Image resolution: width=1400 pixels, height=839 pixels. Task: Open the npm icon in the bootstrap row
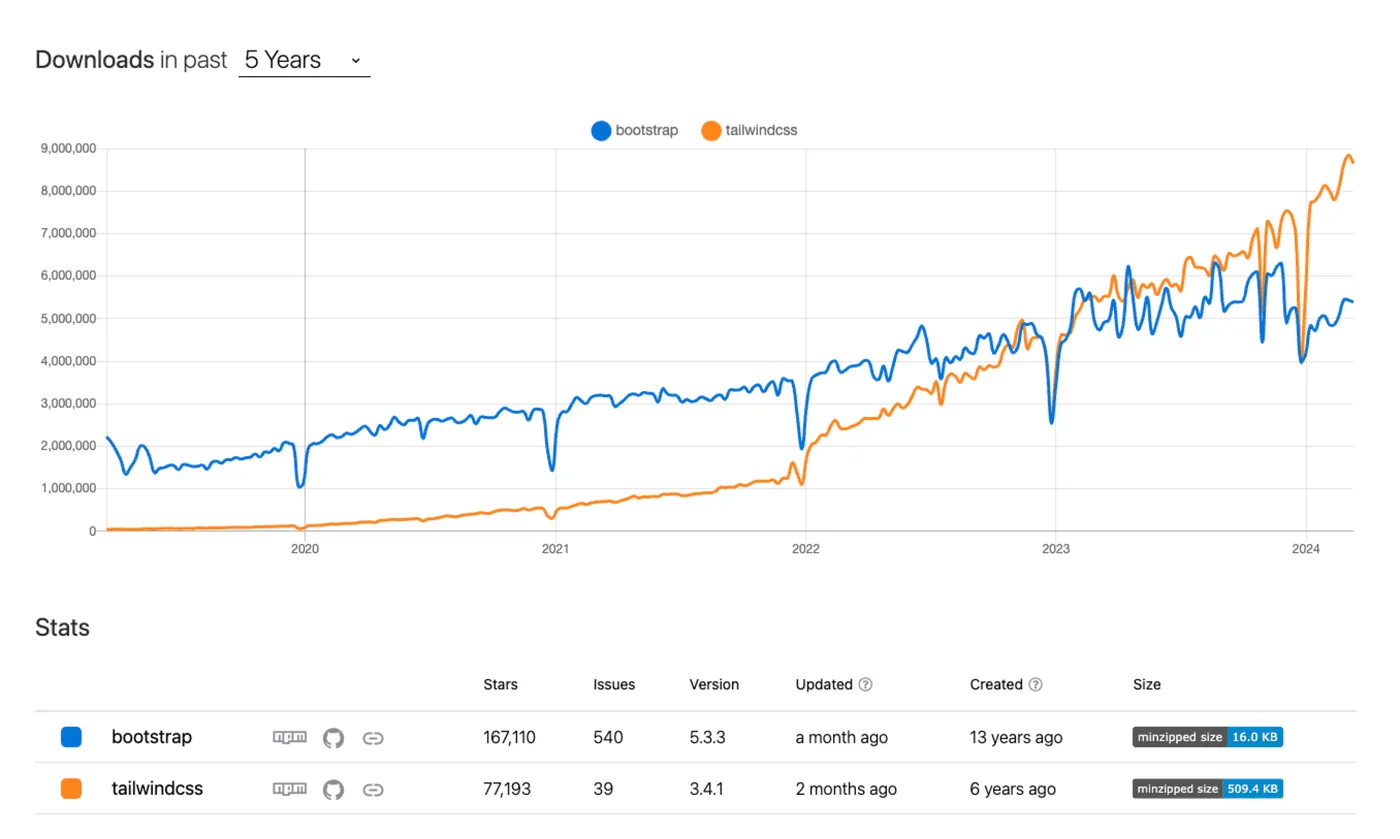(289, 738)
